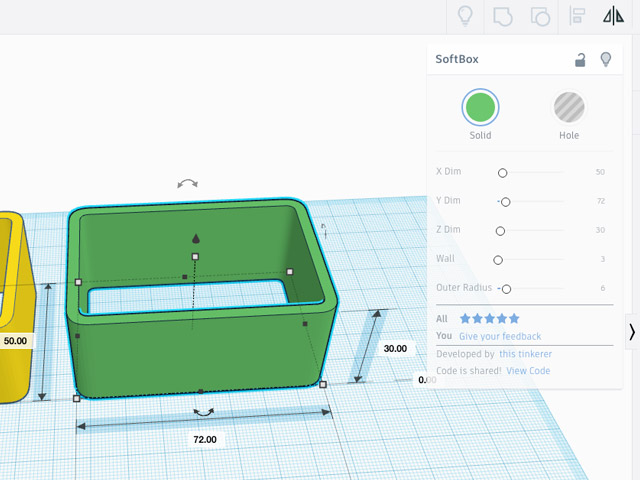This screenshot has width=640, height=480.
Task: Open the Align tool
Action: coord(577,15)
